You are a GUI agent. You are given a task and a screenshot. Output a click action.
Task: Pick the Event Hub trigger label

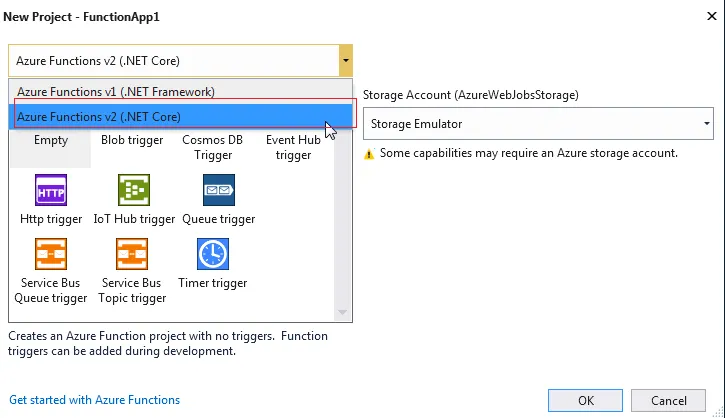pyautogui.click(x=293, y=147)
